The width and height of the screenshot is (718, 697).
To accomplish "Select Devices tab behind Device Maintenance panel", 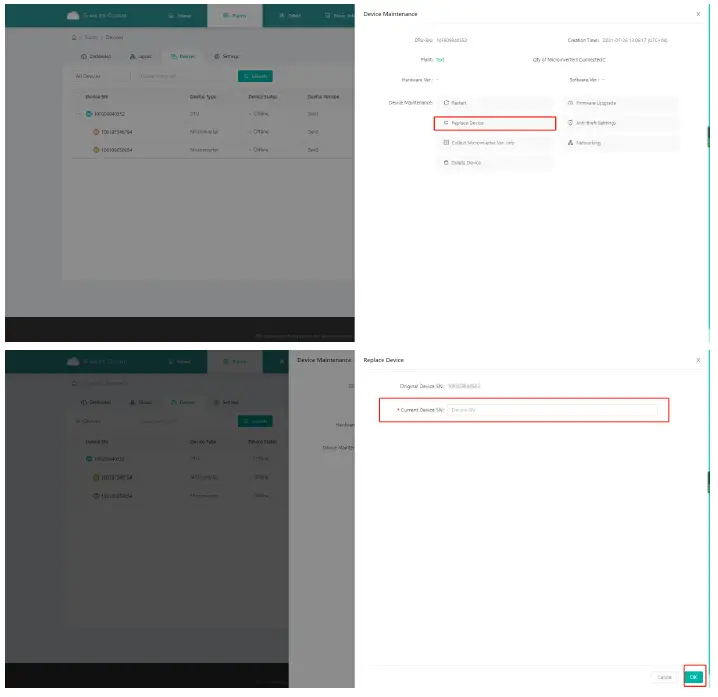I will click(x=183, y=56).
